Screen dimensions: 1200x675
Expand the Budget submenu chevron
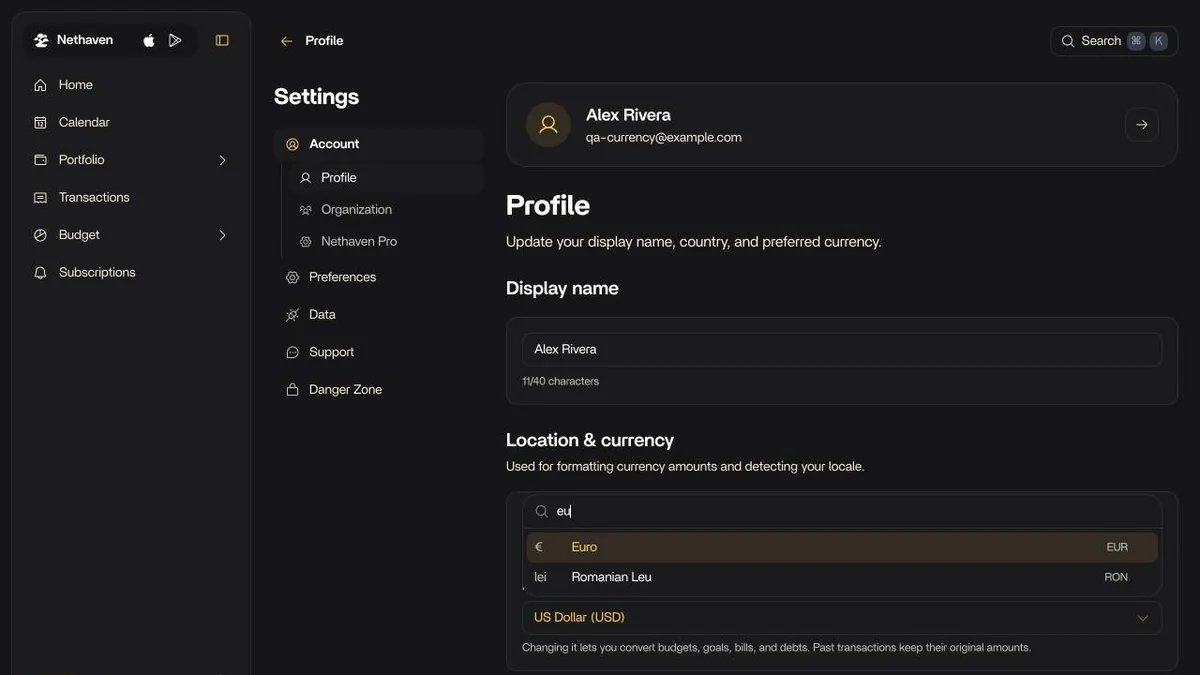click(222, 235)
